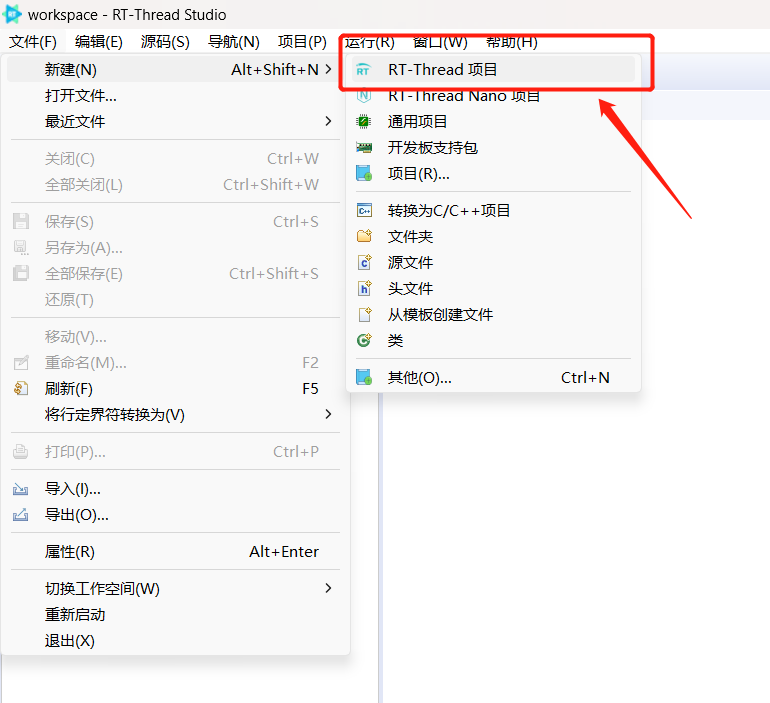Image resolution: width=770 pixels, height=703 pixels.
Task: Click the C file icon for 源文件
Action: [364, 262]
